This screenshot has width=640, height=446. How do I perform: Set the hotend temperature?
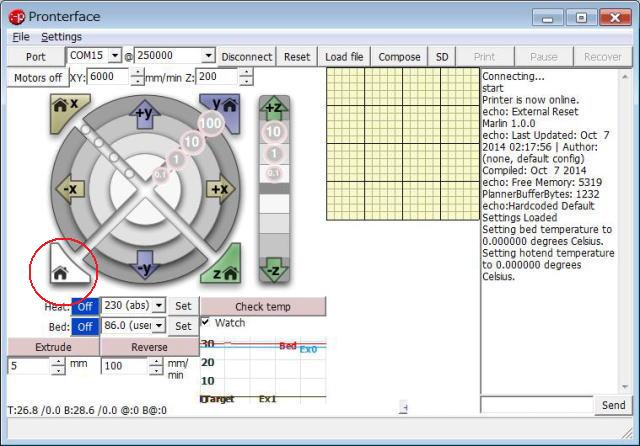183,306
